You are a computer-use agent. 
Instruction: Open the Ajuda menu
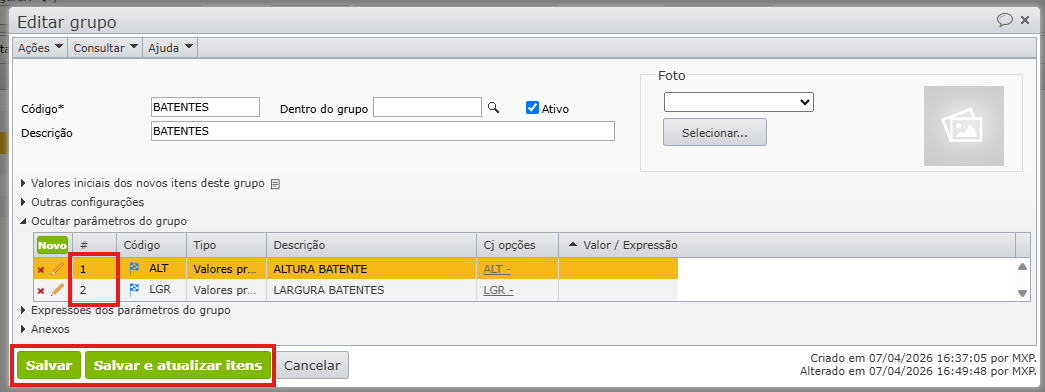170,48
